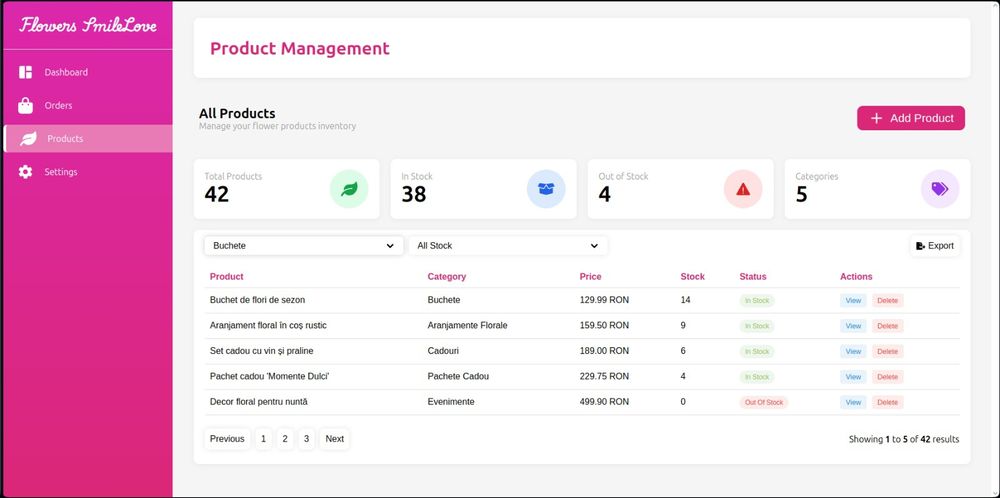Click the Status column header
1000x498 pixels.
point(753,276)
